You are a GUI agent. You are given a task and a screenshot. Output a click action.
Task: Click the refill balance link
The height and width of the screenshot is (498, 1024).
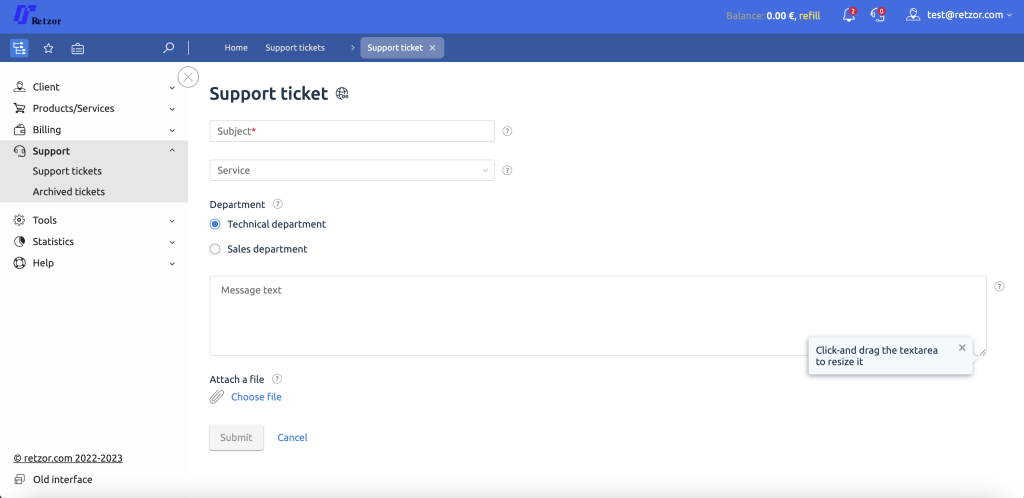(809, 16)
